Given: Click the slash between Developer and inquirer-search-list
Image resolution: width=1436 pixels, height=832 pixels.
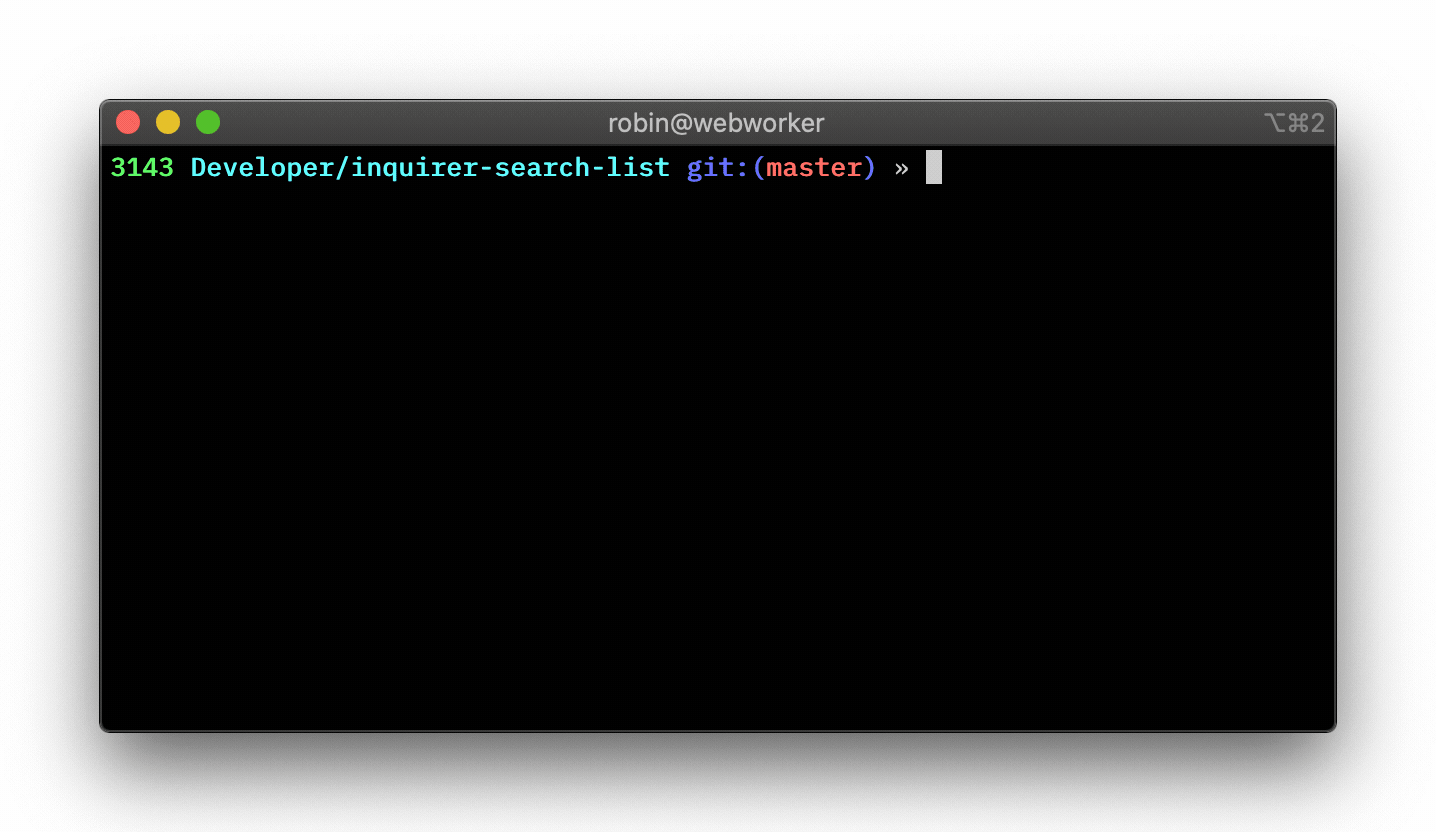Looking at the screenshot, I should pyautogui.click(x=342, y=168).
